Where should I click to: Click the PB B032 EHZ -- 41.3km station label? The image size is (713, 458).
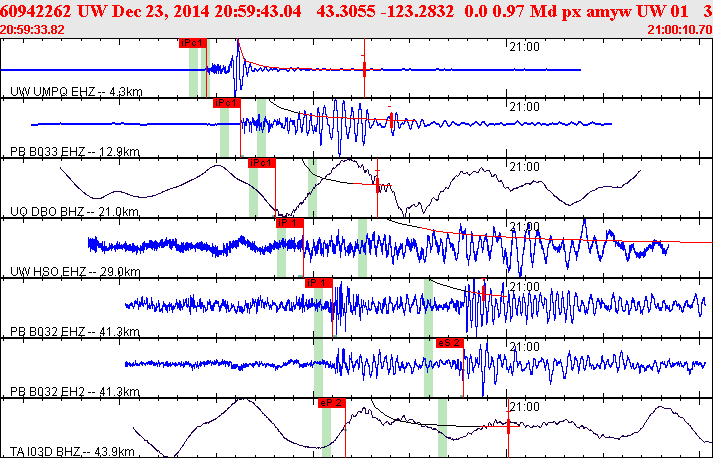75,332
